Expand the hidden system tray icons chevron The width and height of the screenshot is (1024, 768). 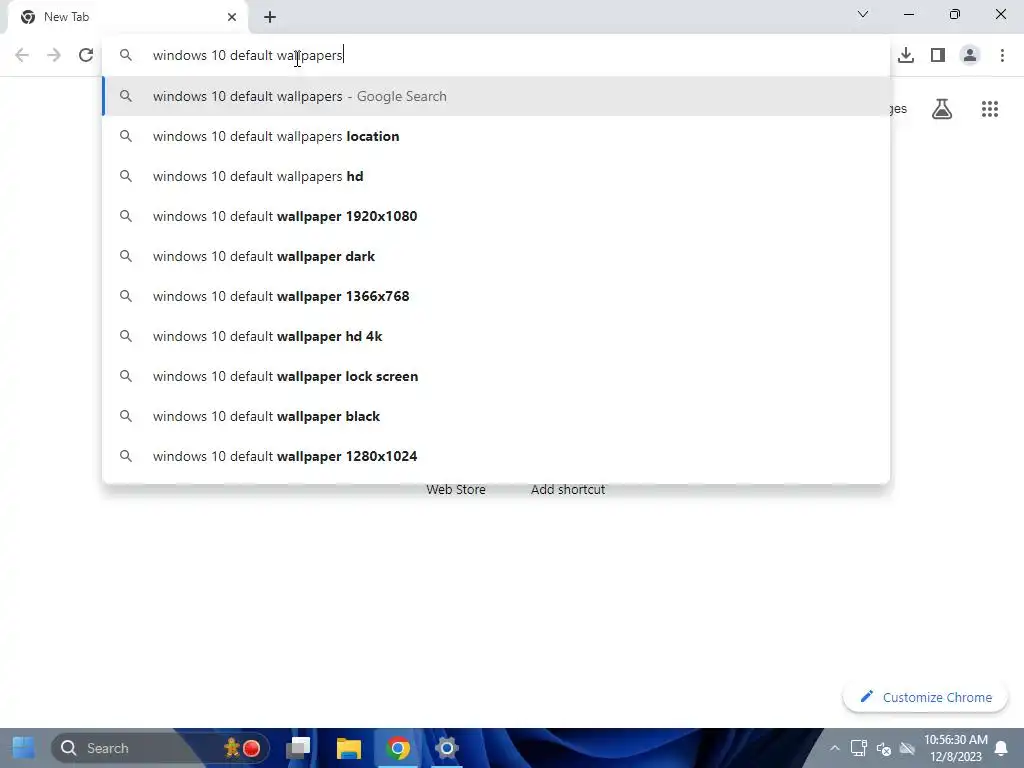(835, 748)
